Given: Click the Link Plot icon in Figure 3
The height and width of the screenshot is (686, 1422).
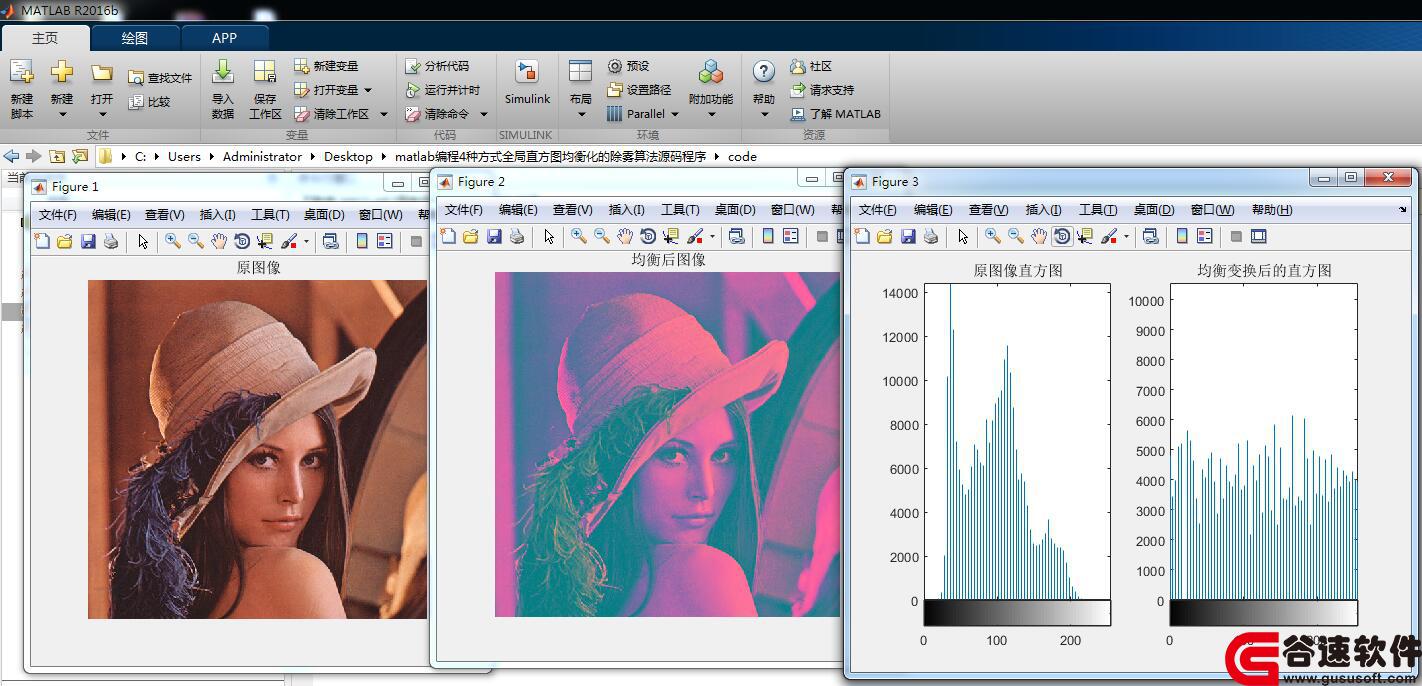Looking at the screenshot, I should click(1151, 236).
